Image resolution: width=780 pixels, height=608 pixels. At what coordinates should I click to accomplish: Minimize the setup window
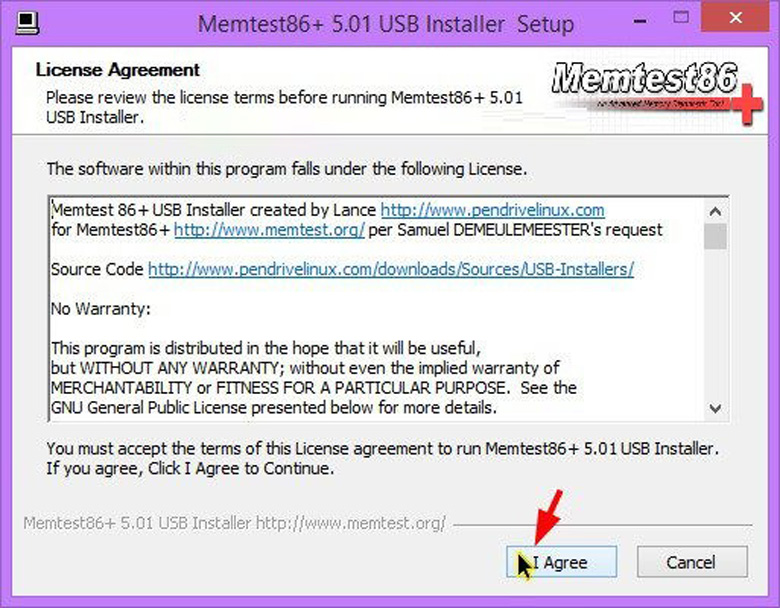coord(640,21)
